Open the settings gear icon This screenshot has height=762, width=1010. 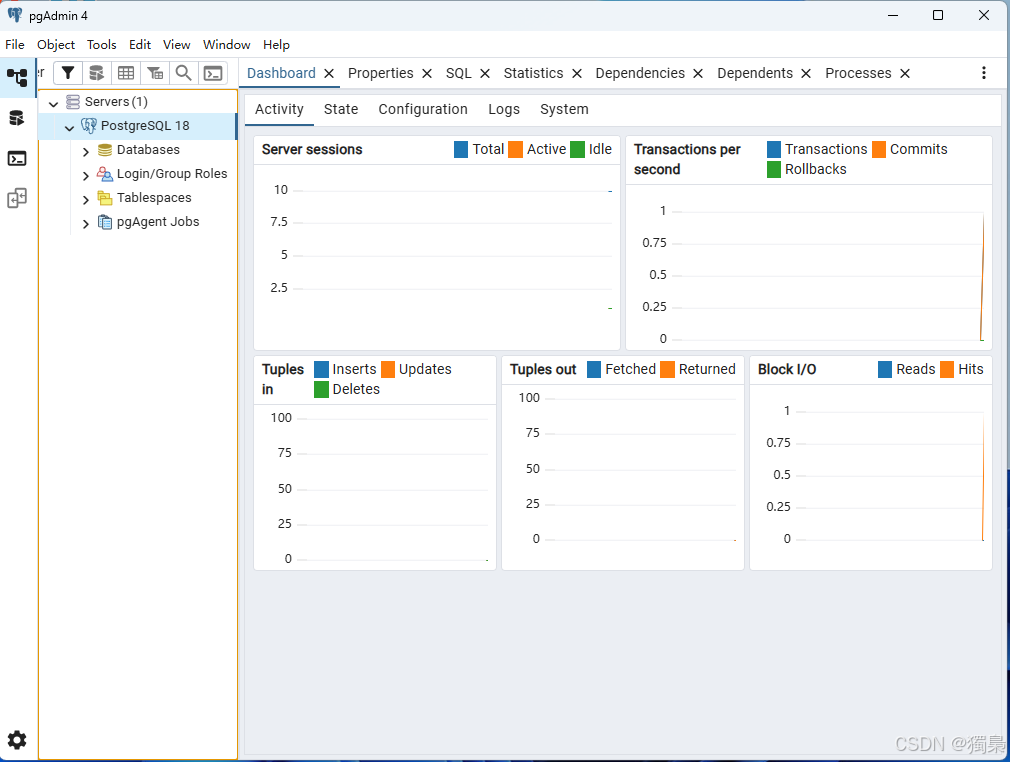[17, 740]
